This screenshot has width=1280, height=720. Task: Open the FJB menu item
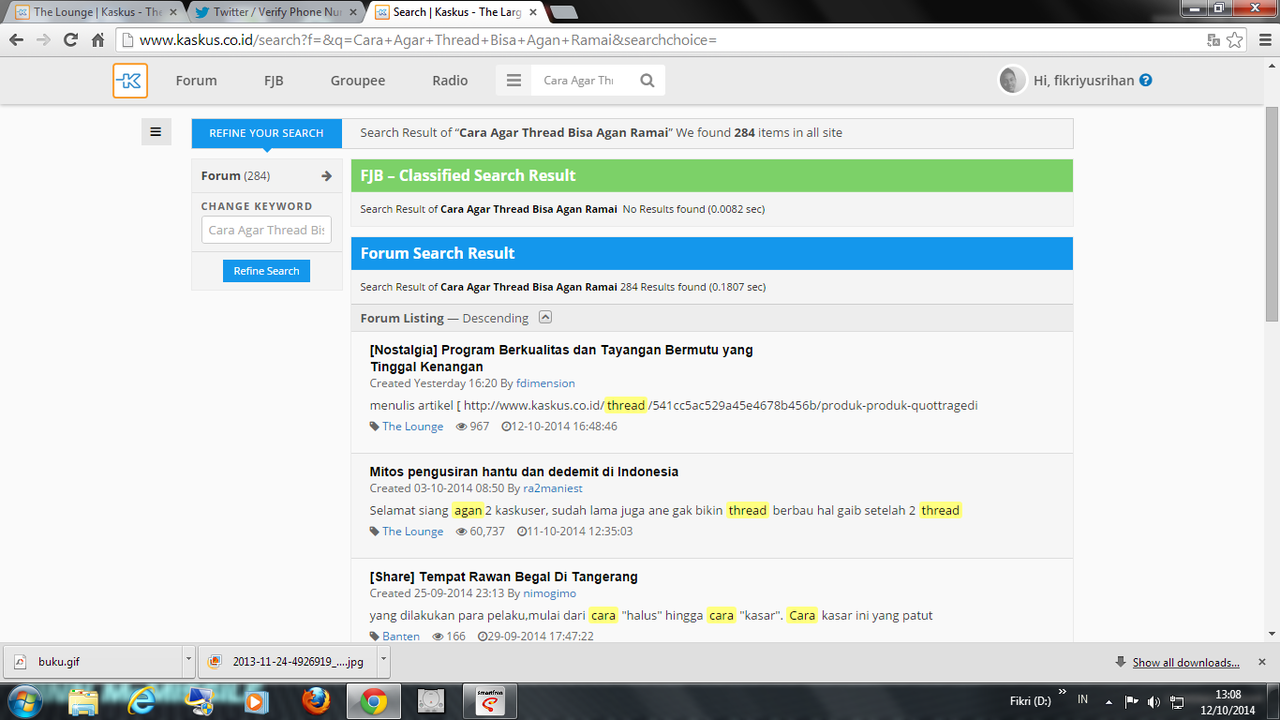pos(273,81)
